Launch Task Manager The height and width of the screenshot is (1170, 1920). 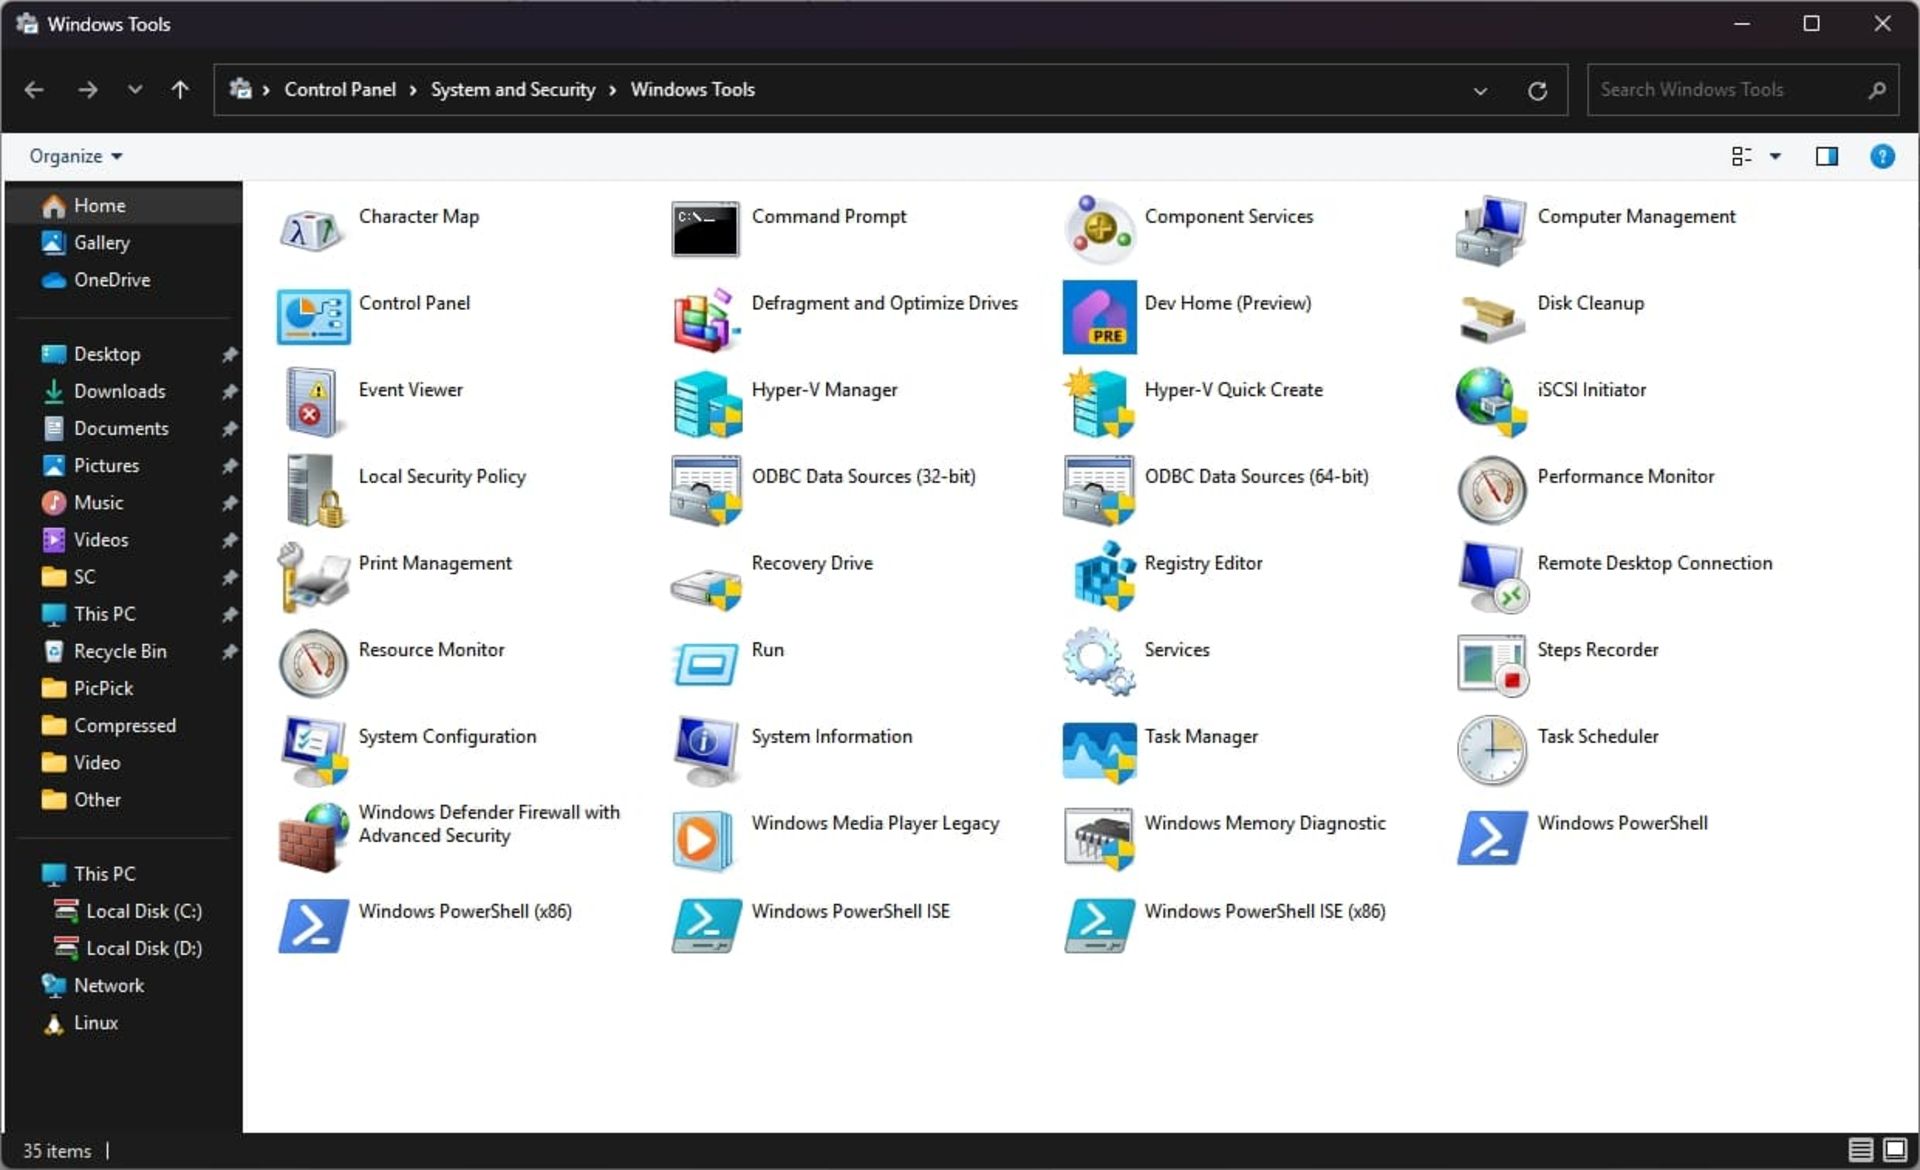coord(1201,737)
